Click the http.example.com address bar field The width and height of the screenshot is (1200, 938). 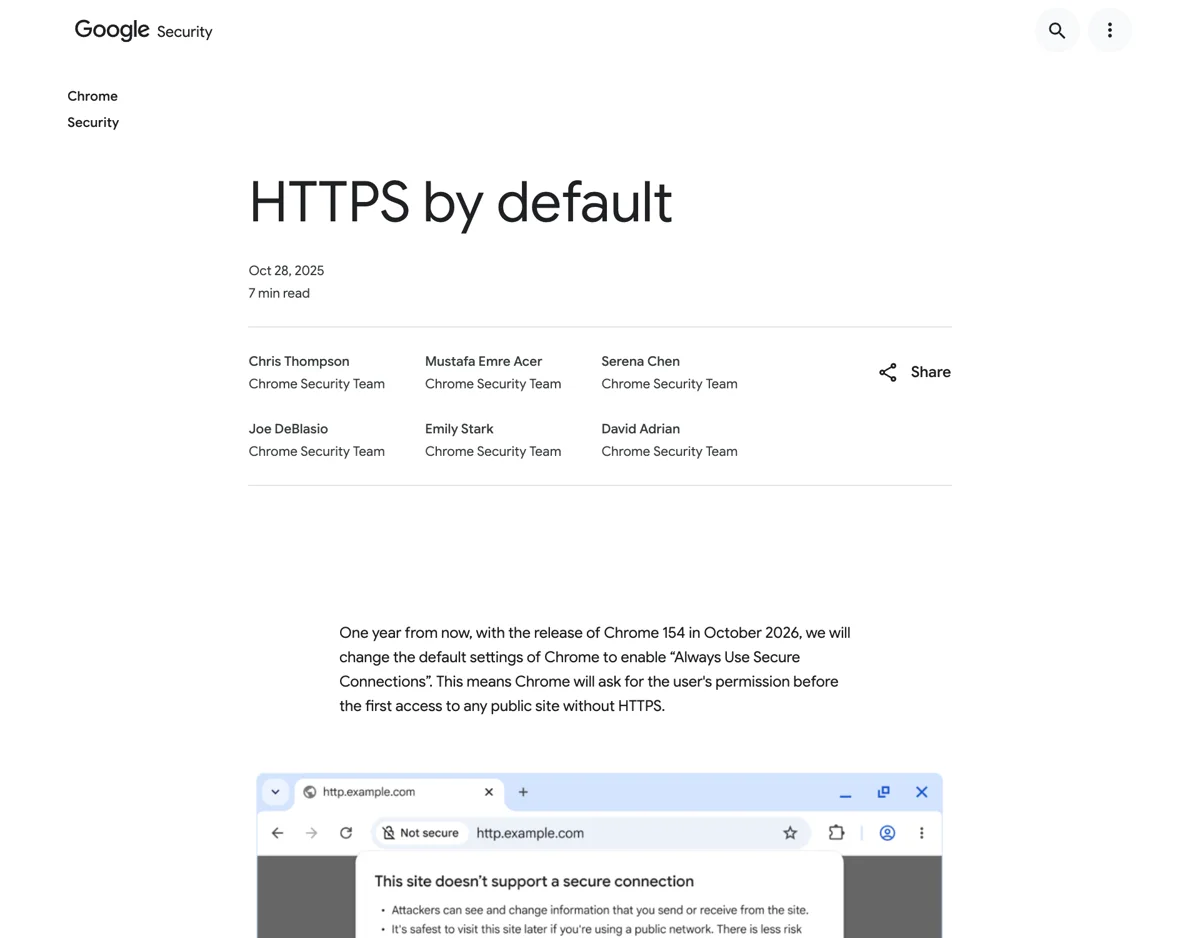pos(590,833)
